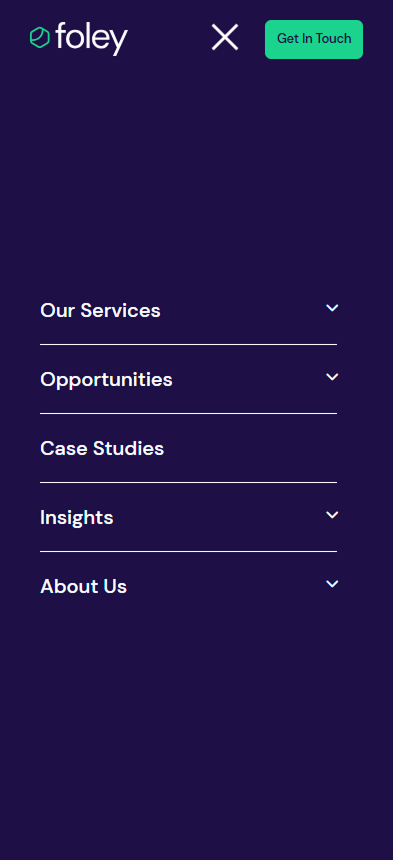Expand the About Us submenu
393x860 pixels.
(x=332, y=584)
